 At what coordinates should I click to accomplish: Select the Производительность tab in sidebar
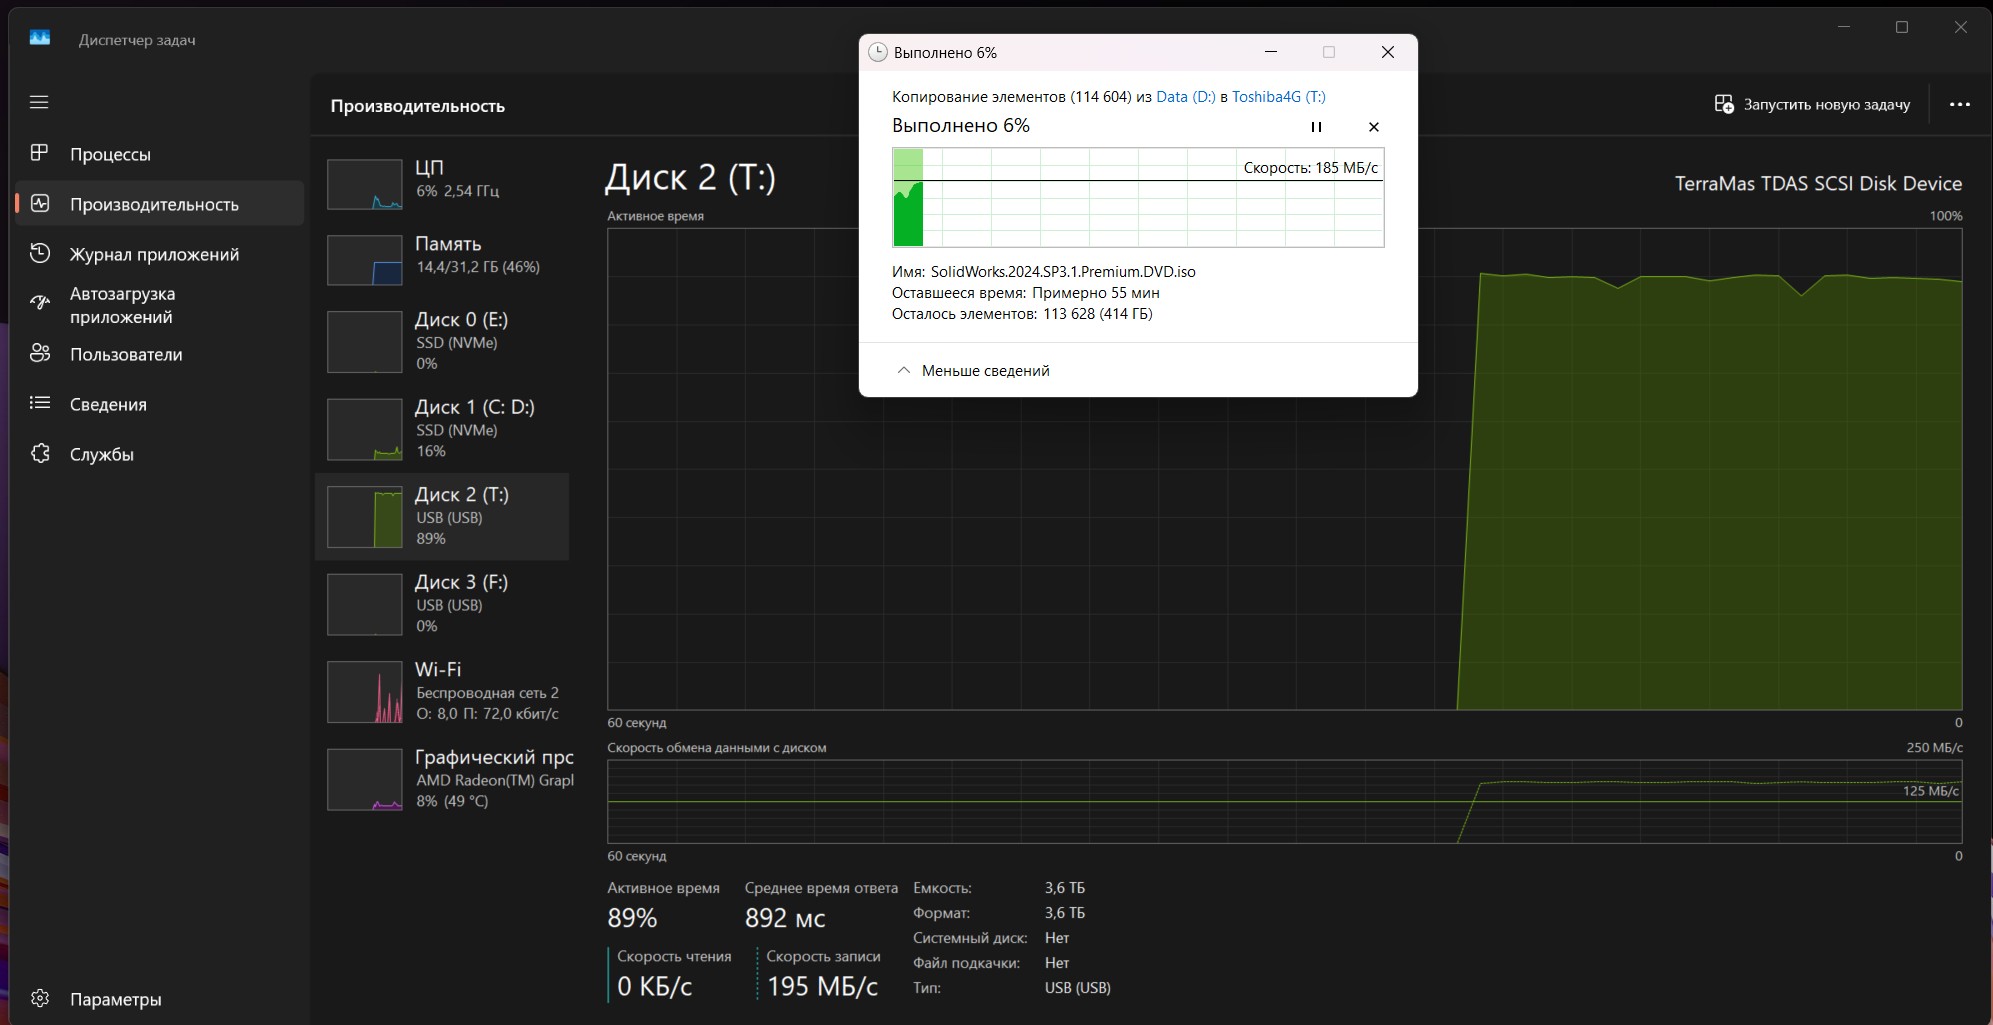[154, 204]
